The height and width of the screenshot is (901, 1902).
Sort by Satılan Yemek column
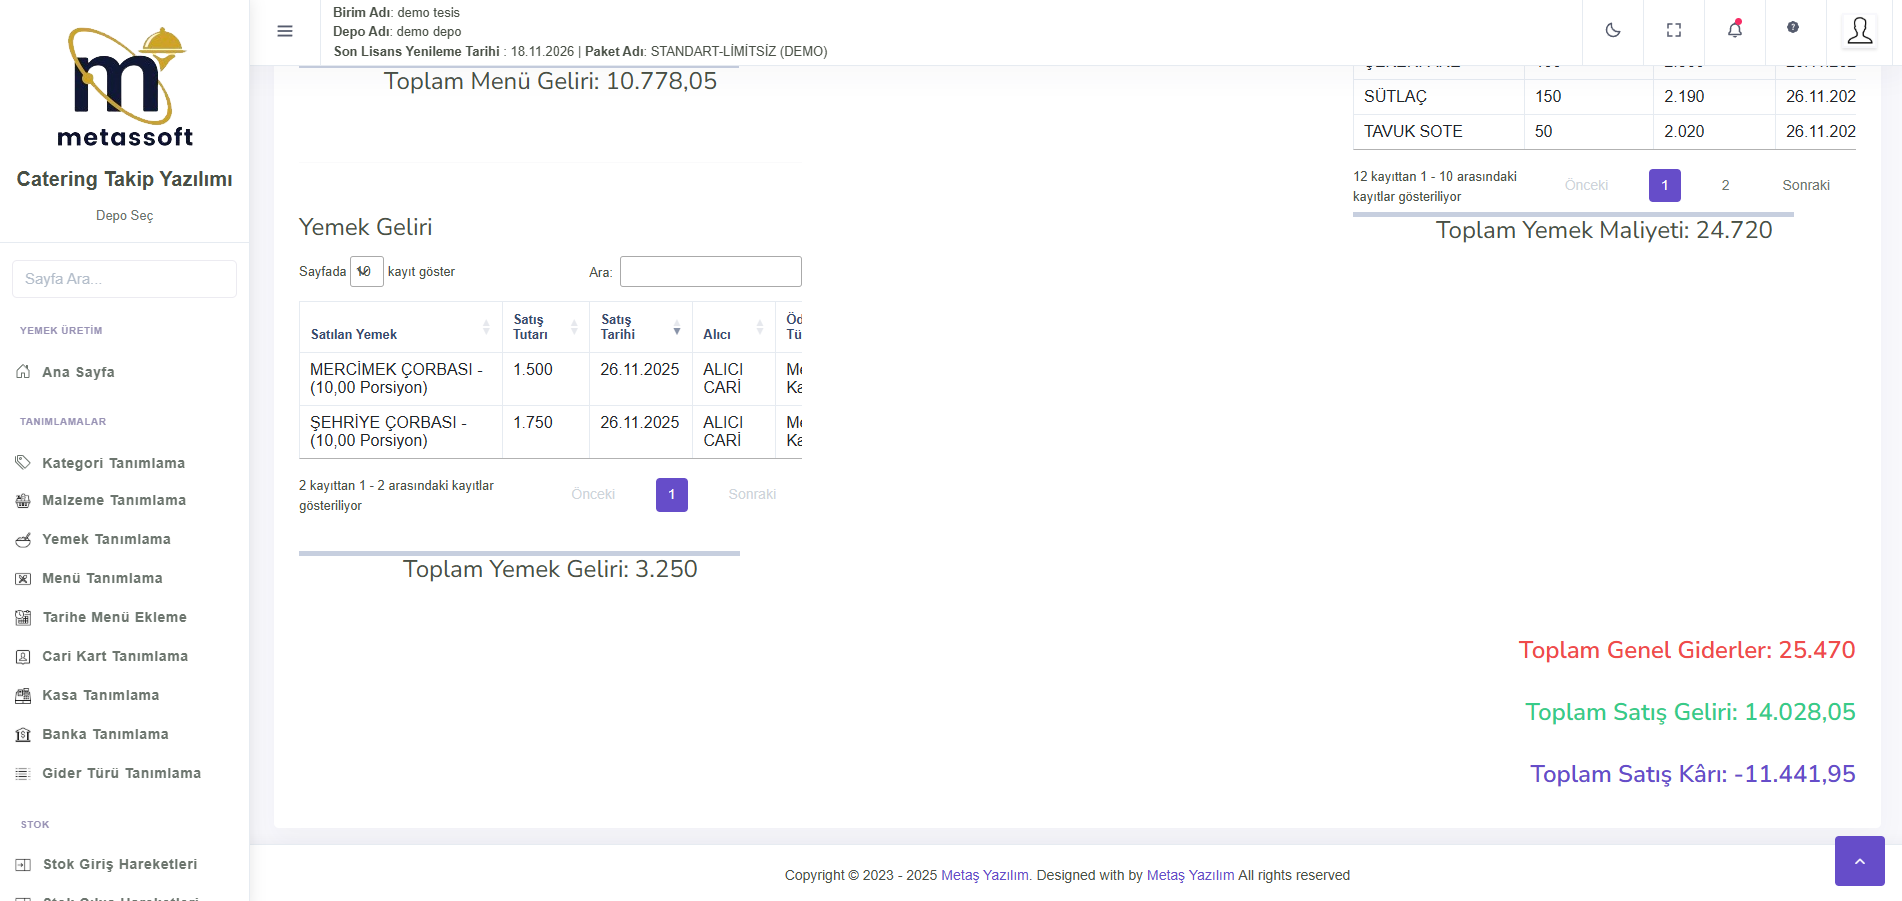(x=400, y=327)
